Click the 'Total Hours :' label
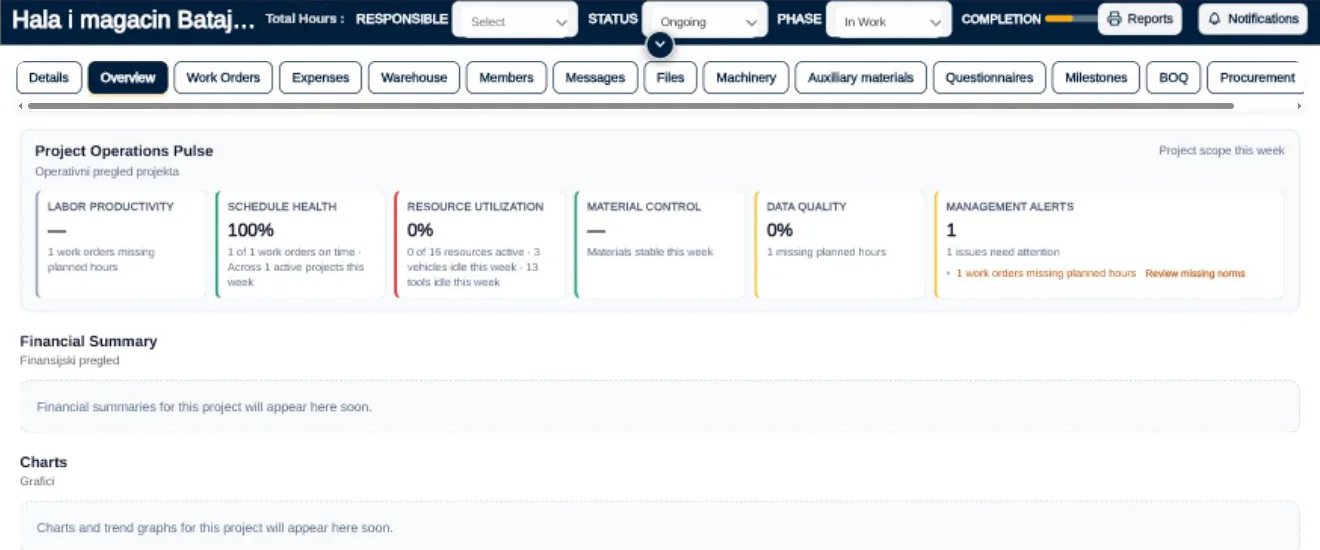This screenshot has height=550, width=1320. pyautogui.click(x=305, y=19)
